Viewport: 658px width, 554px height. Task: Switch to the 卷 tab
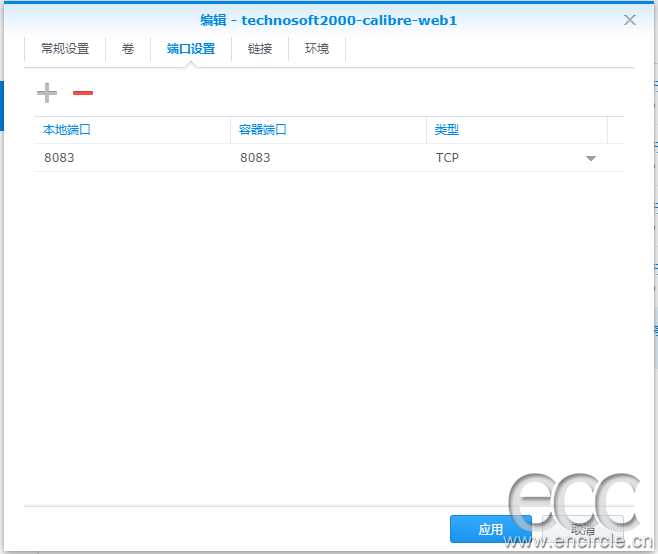128,49
